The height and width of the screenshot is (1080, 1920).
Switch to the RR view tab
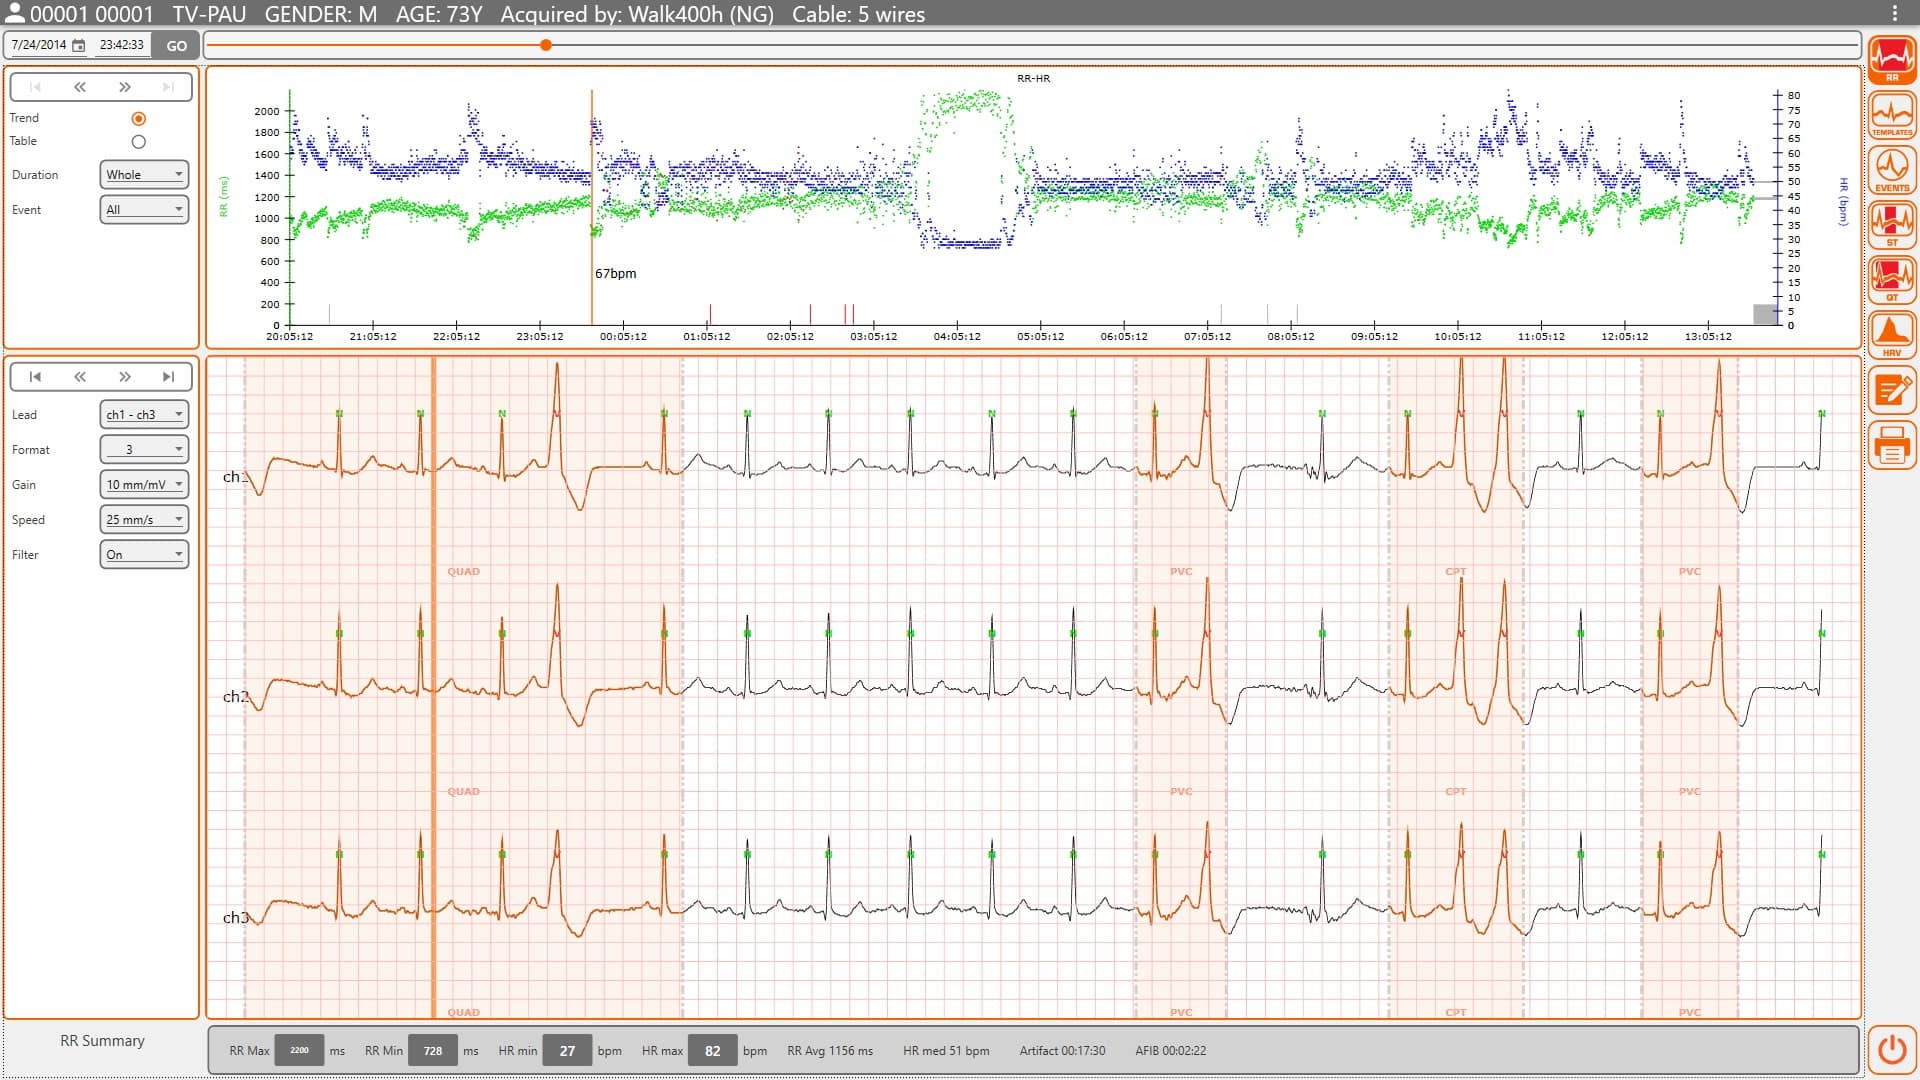click(1891, 60)
